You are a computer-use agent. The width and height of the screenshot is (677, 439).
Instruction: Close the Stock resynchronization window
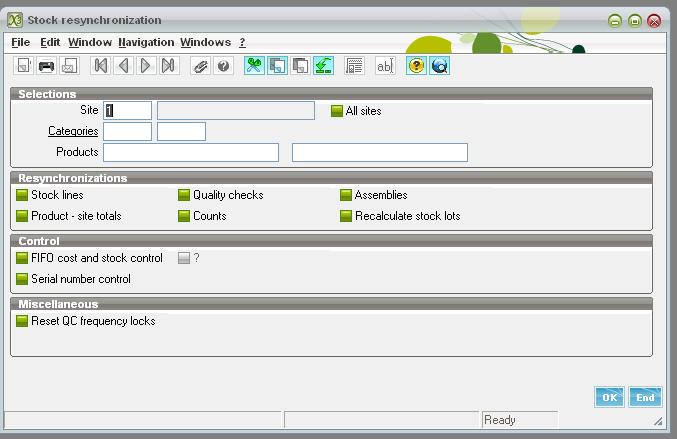(x=654, y=20)
